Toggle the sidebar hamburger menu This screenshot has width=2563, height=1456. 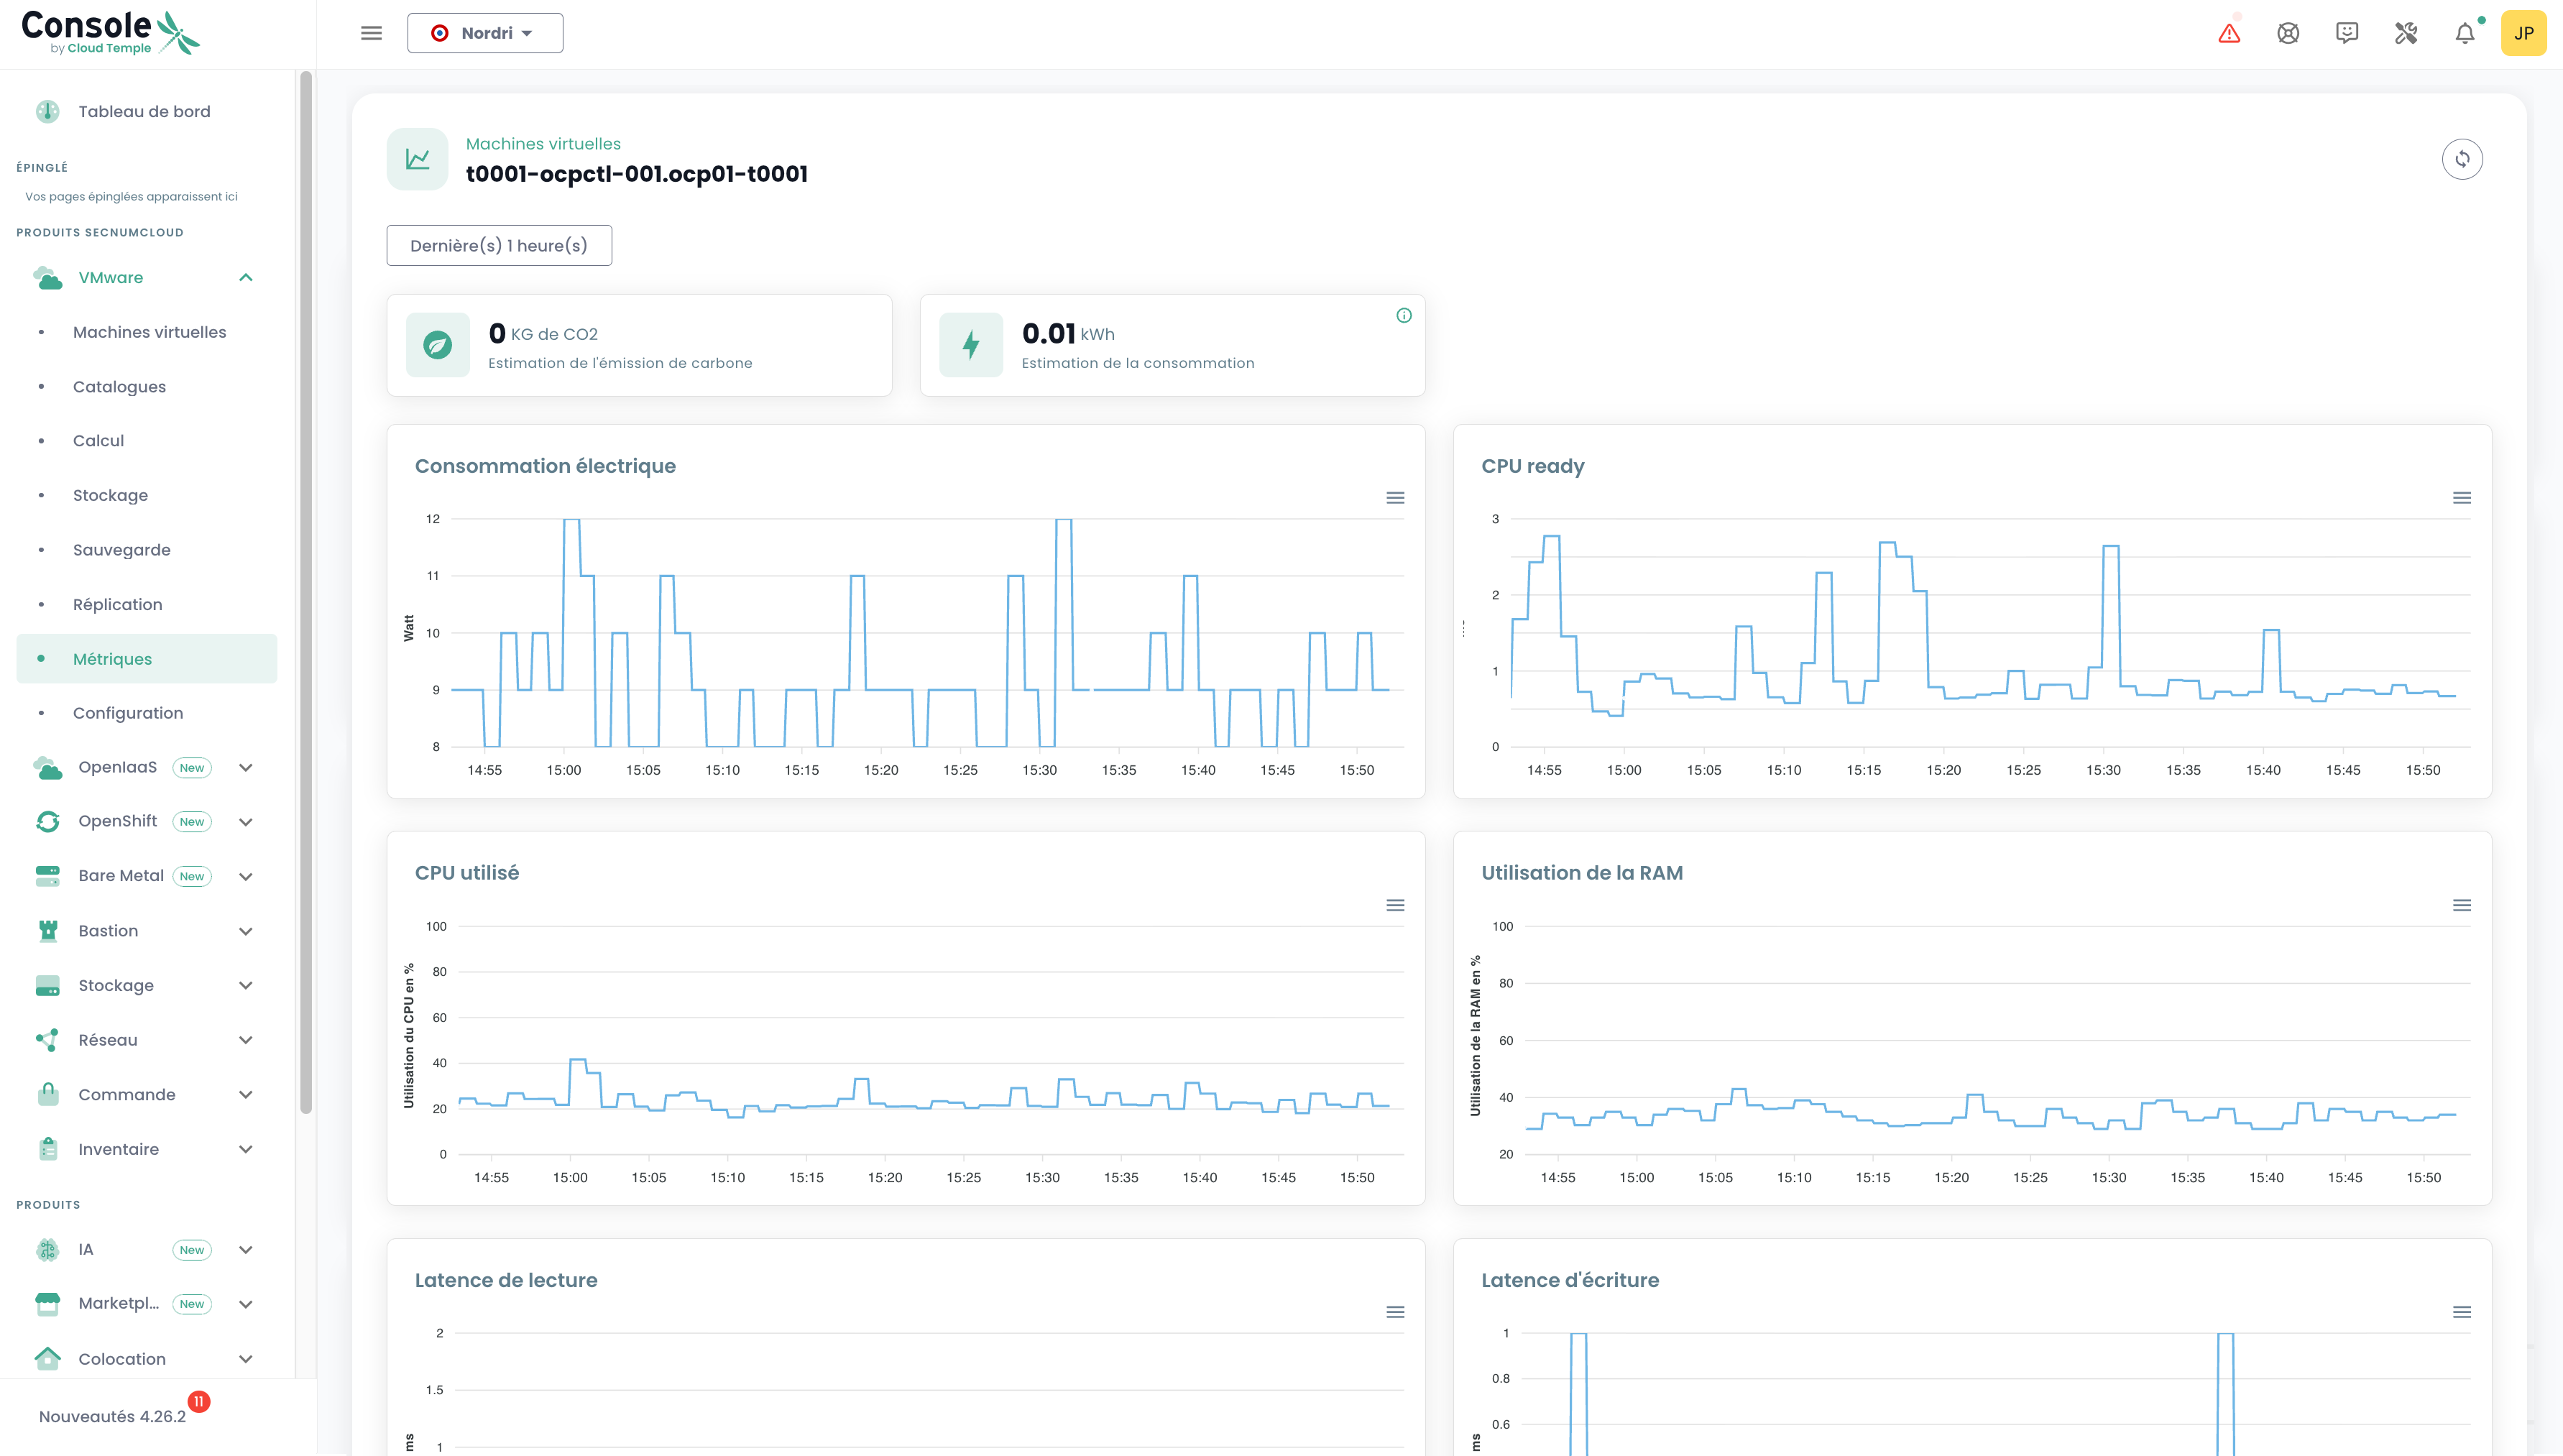click(371, 33)
